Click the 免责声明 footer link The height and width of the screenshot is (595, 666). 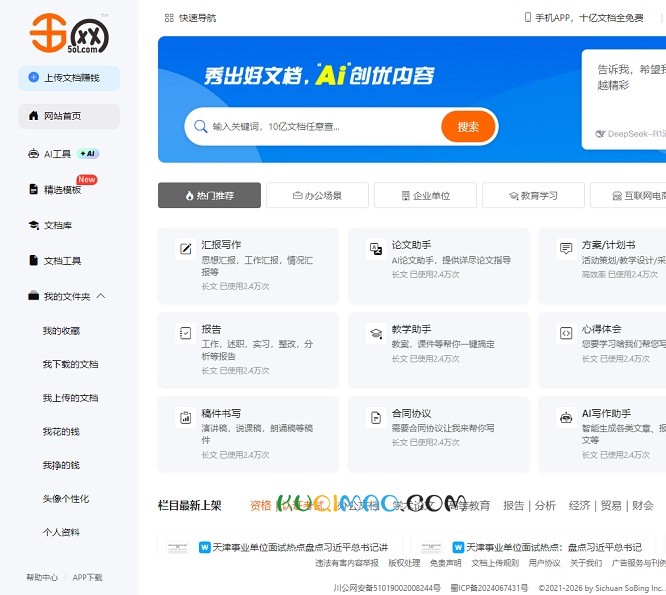(x=446, y=563)
